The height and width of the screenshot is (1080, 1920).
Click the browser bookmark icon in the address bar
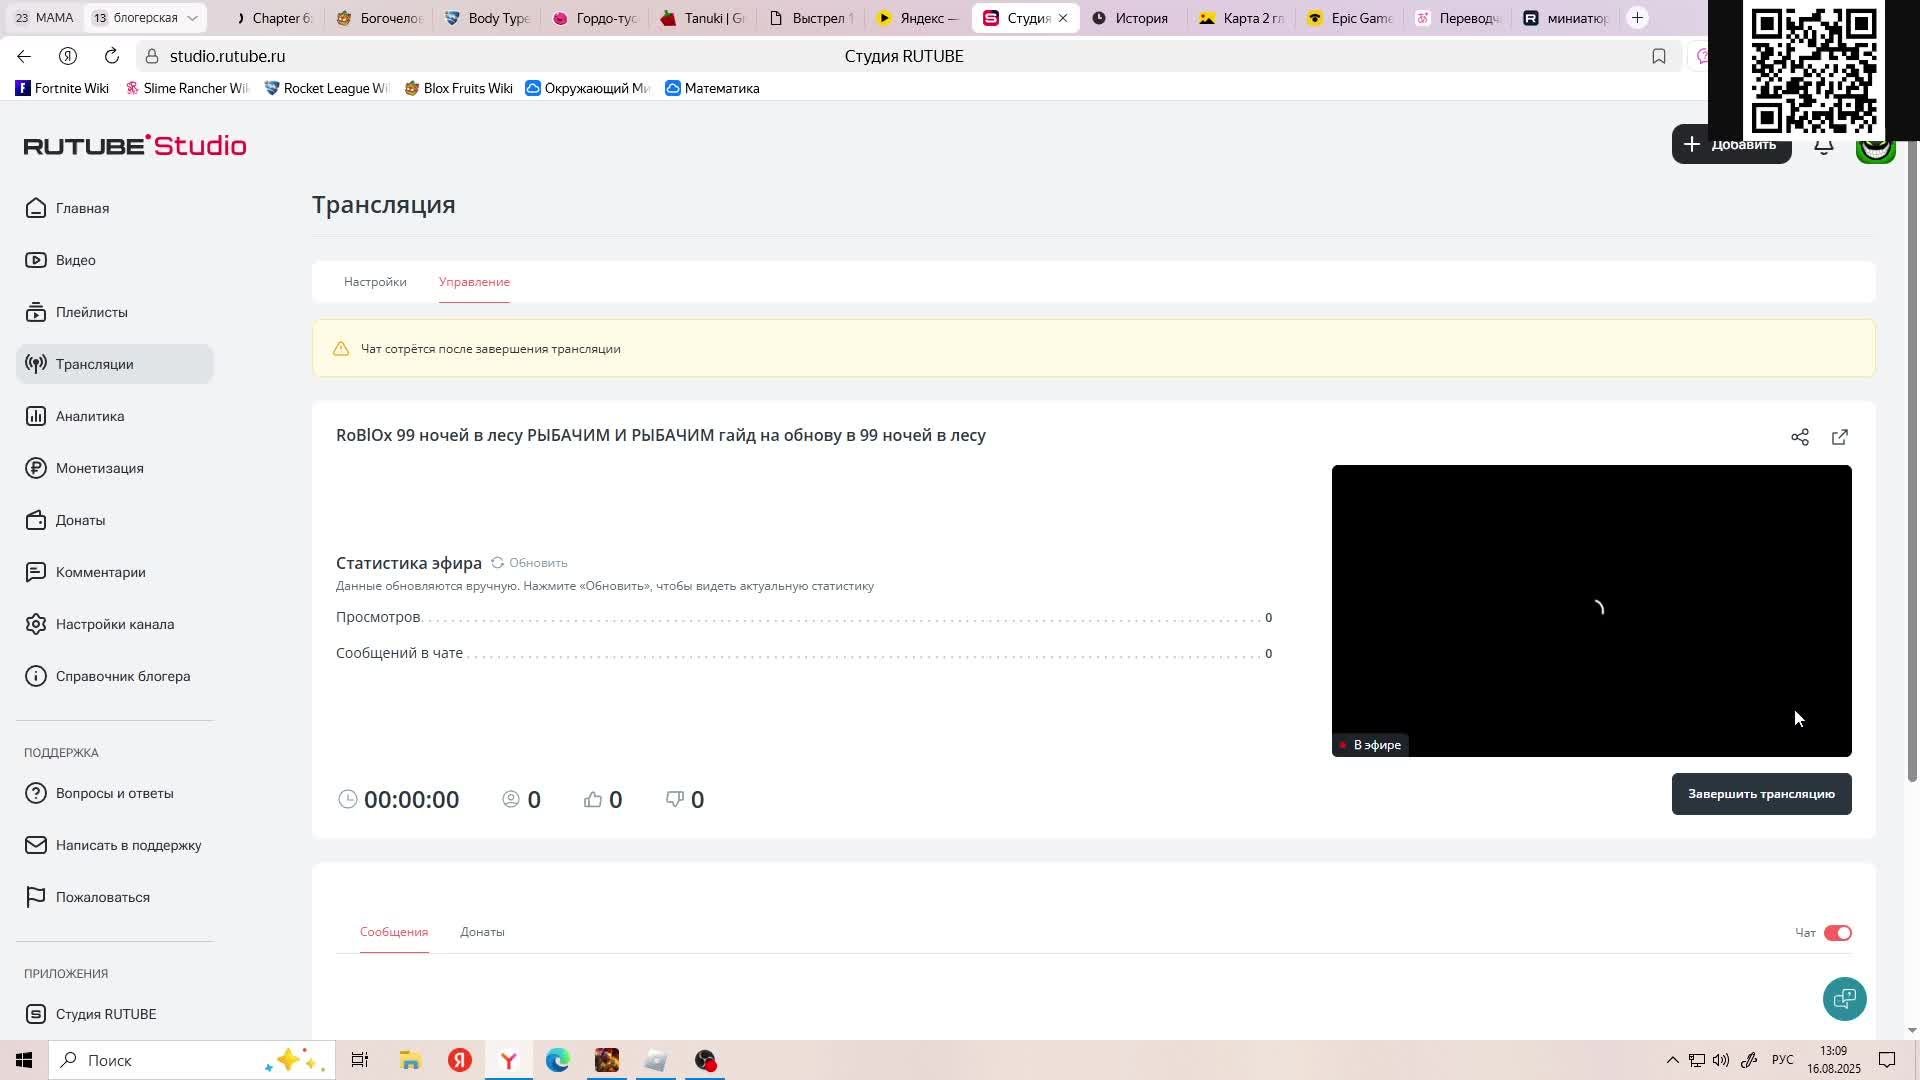(x=1659, y=56)
